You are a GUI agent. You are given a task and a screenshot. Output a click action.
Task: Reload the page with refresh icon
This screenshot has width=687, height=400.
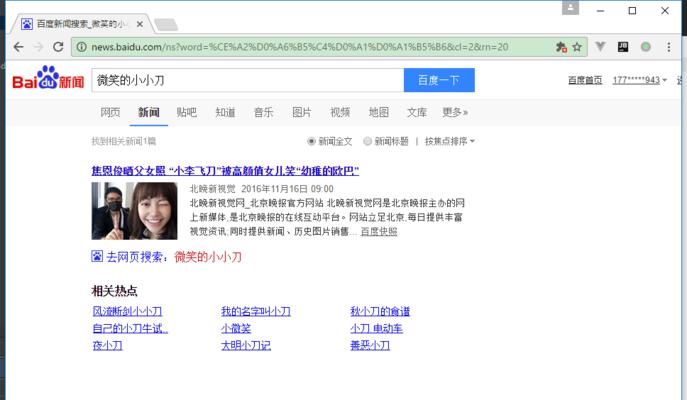58,47
